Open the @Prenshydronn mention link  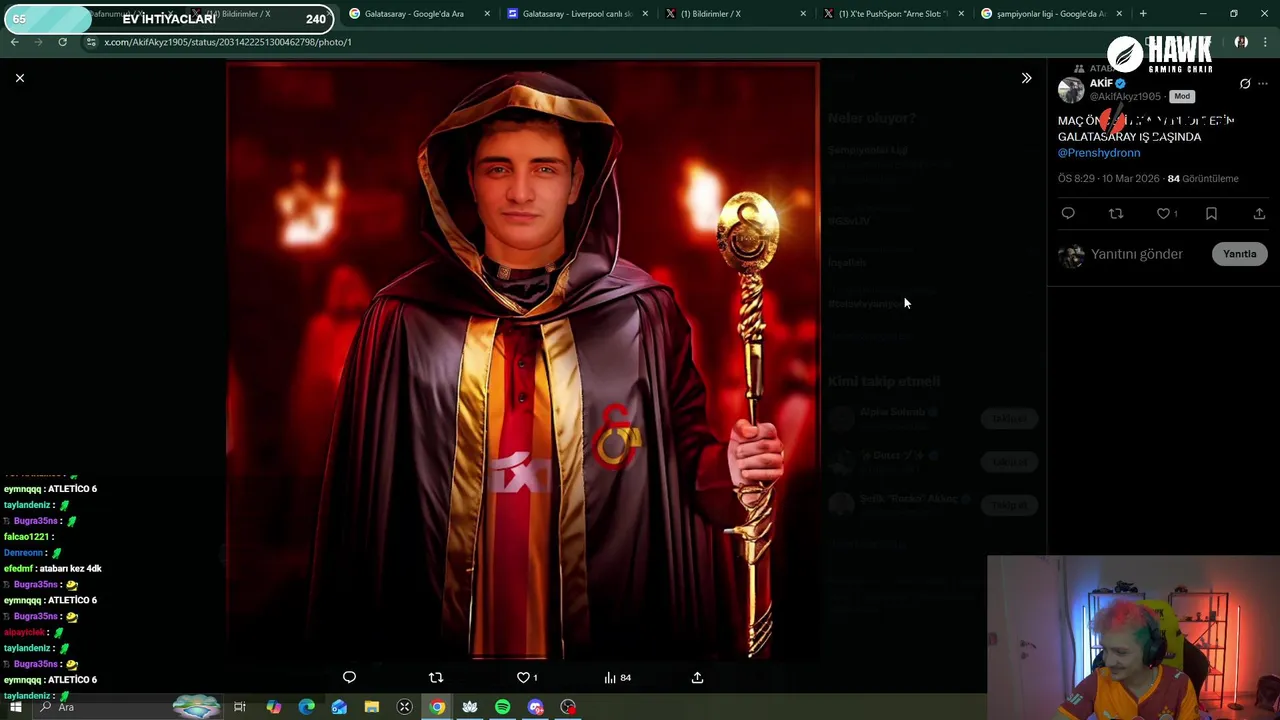pos(1099,153)
